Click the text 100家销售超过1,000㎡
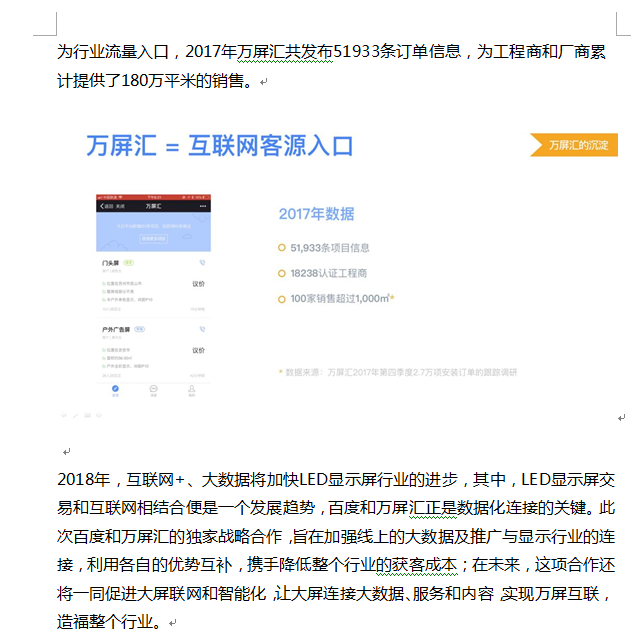Viewport: 631px width, 635px height. point(339,298)
